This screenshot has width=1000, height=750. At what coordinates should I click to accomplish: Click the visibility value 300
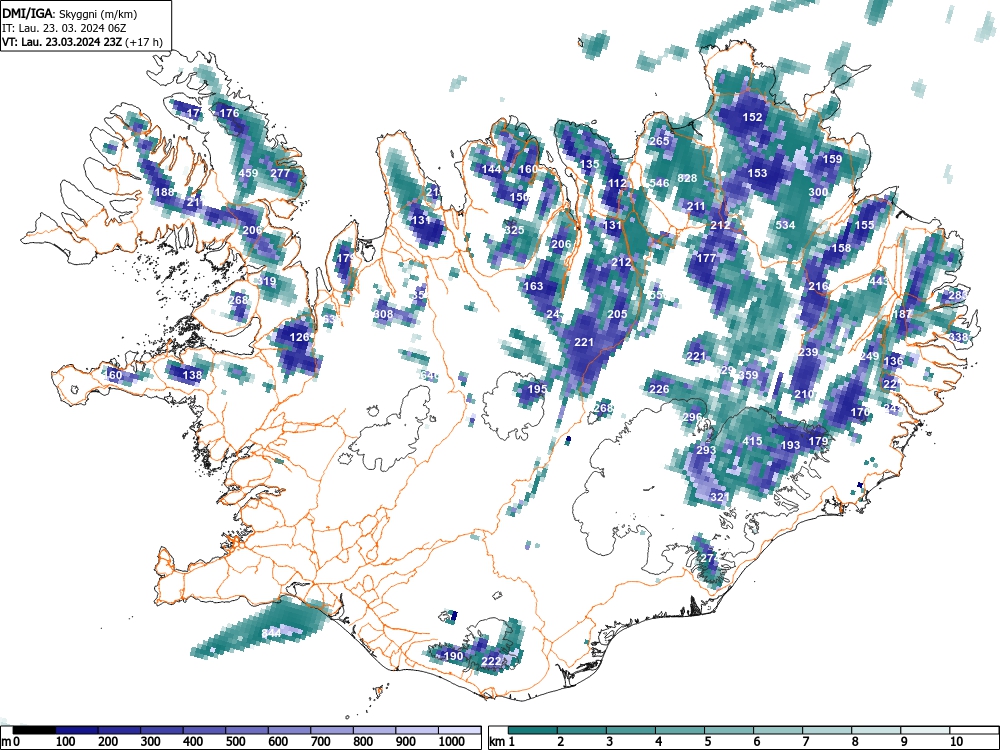[x=818, y=191]
